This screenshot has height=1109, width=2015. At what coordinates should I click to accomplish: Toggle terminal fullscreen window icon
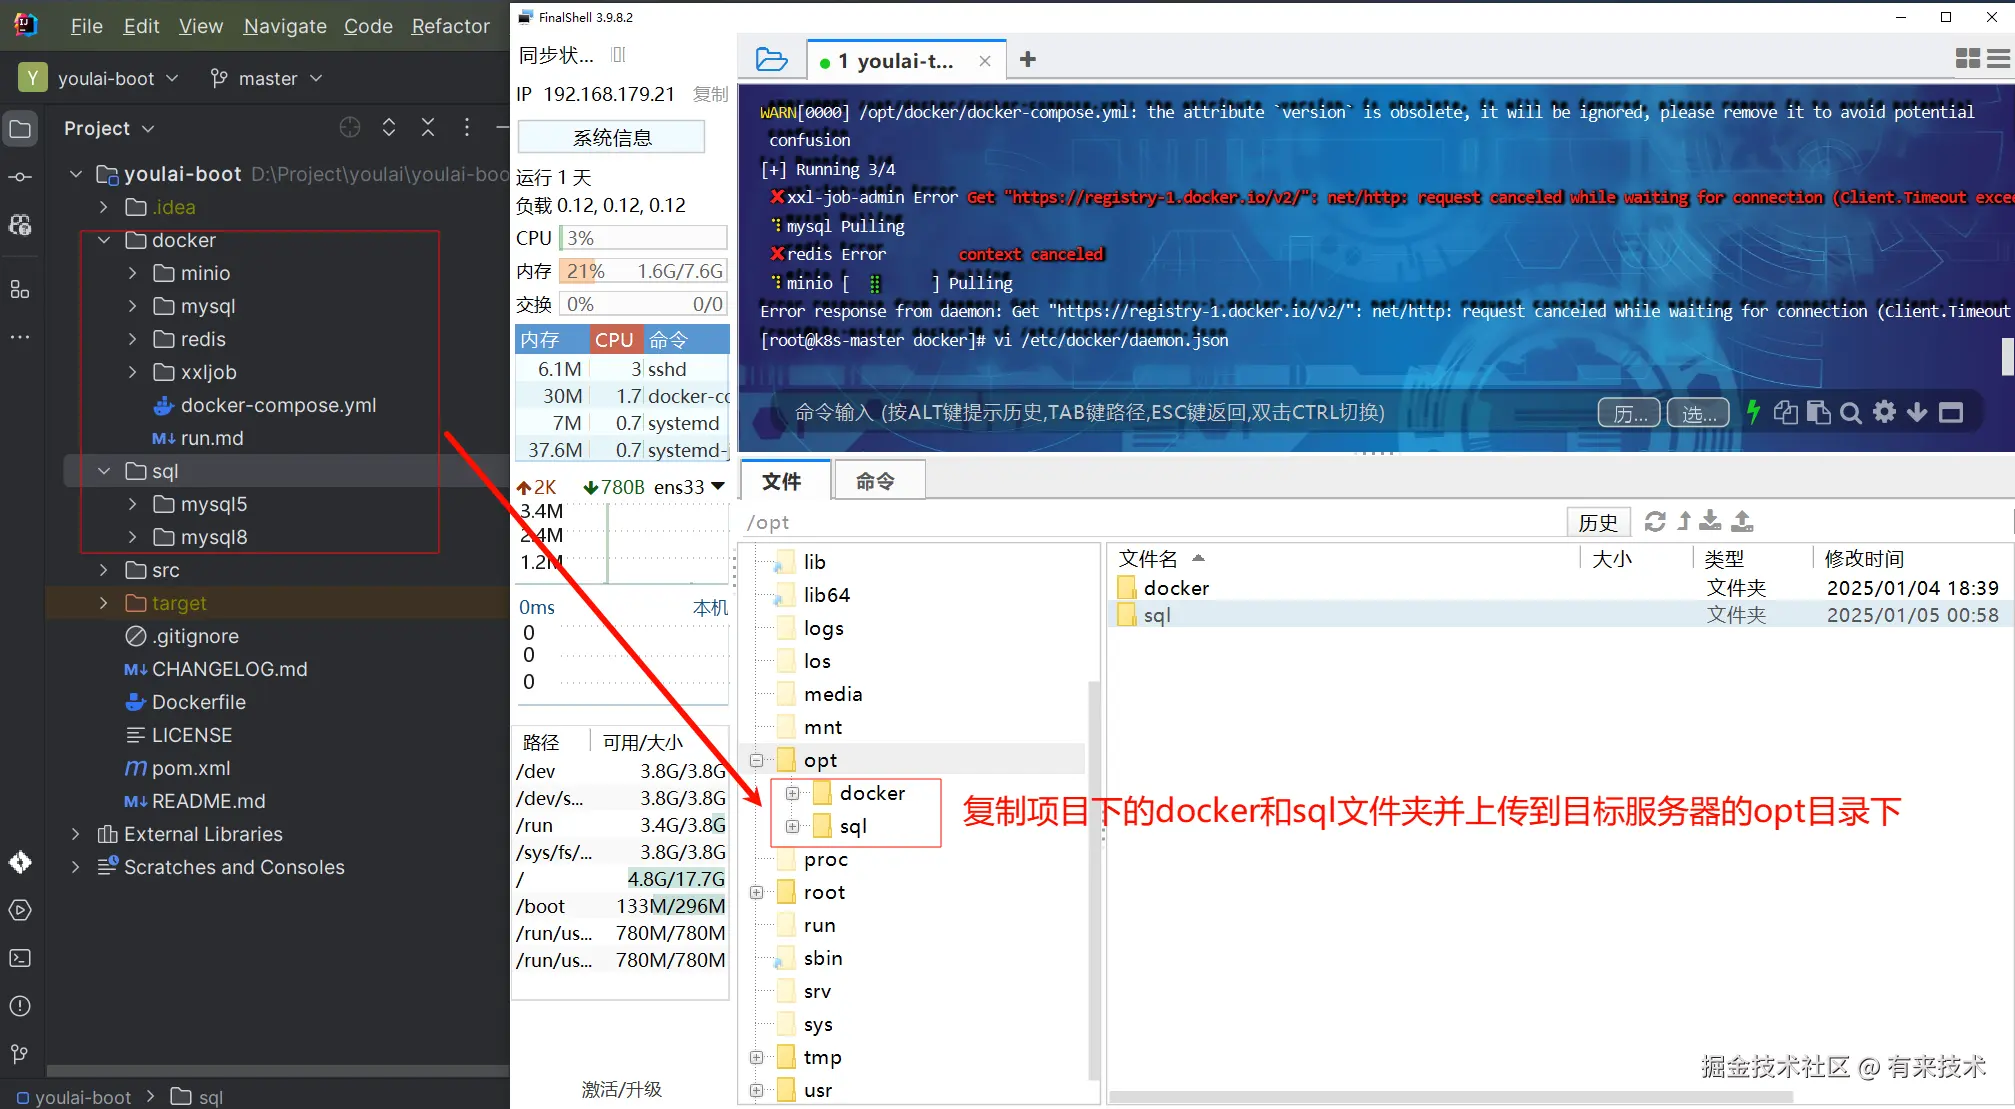1951,412
